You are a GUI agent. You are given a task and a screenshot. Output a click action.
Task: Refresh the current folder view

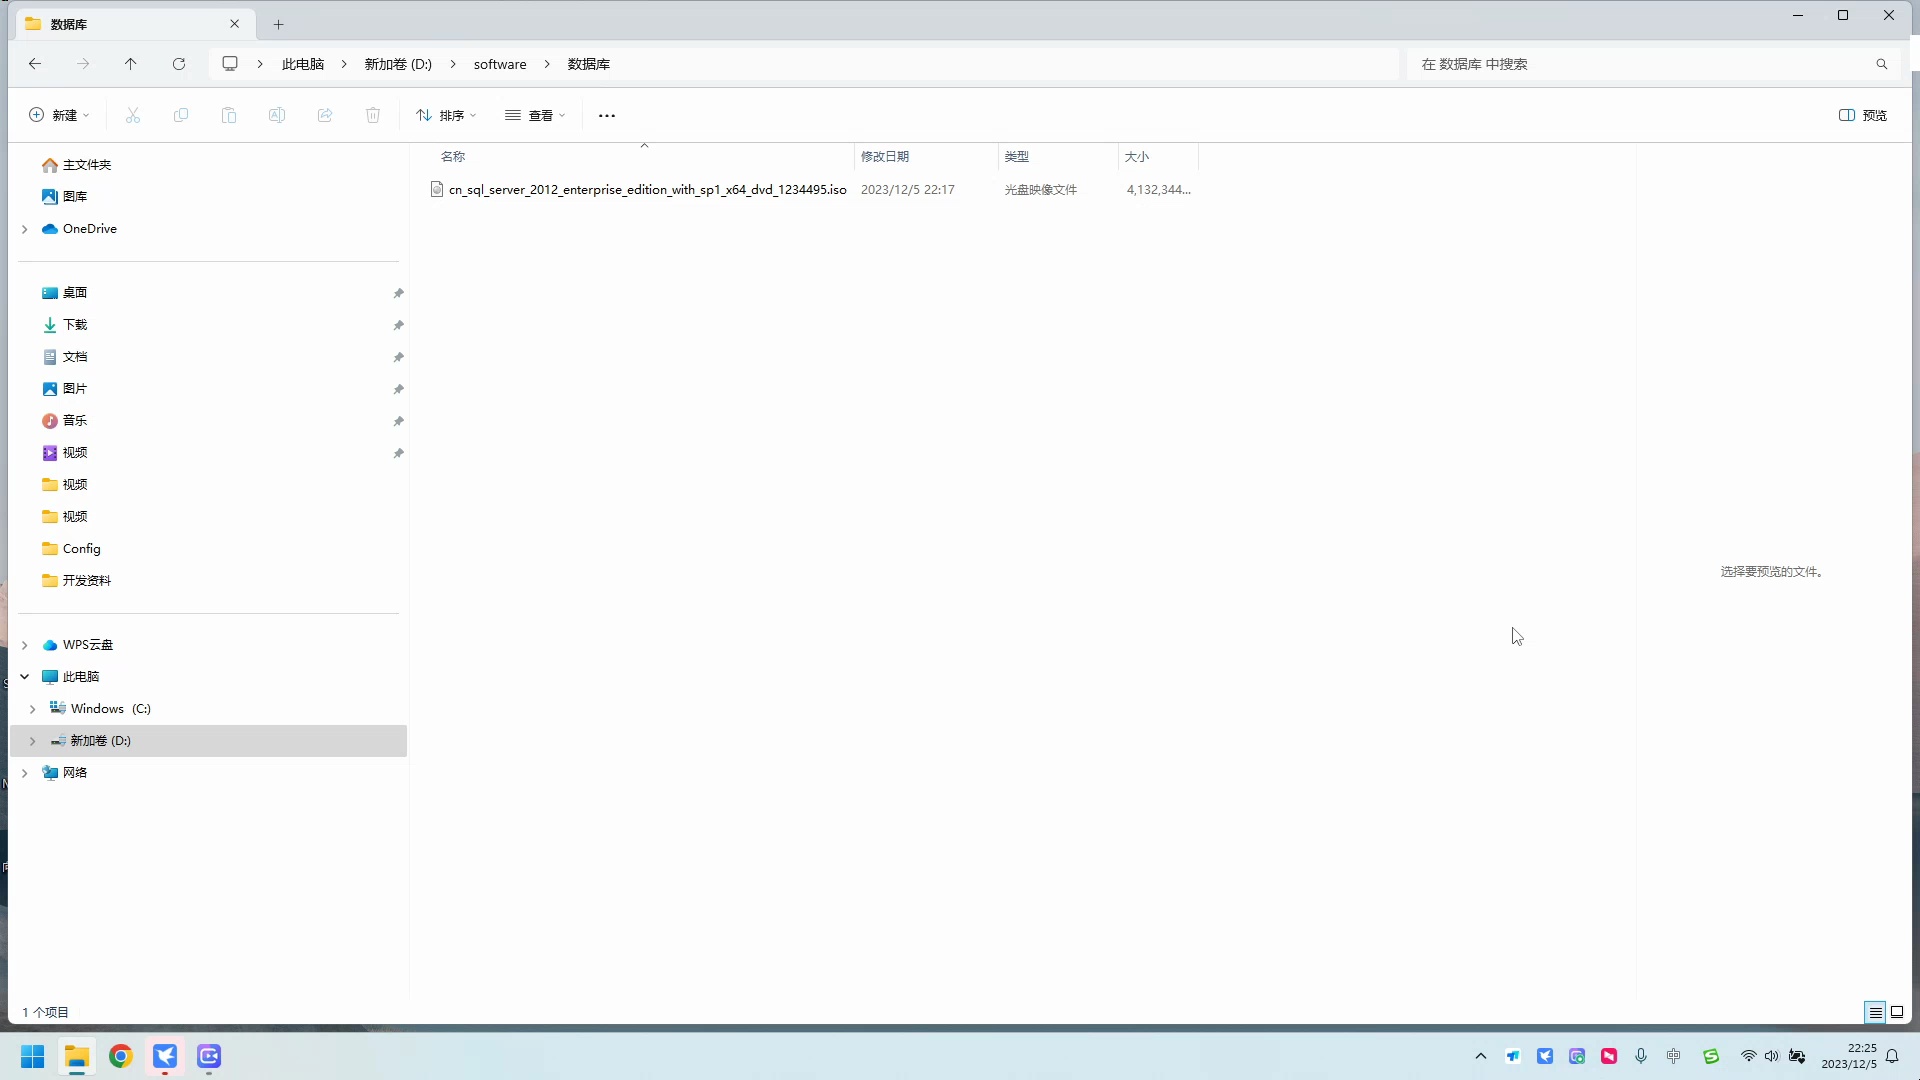[x=179, y=63]
